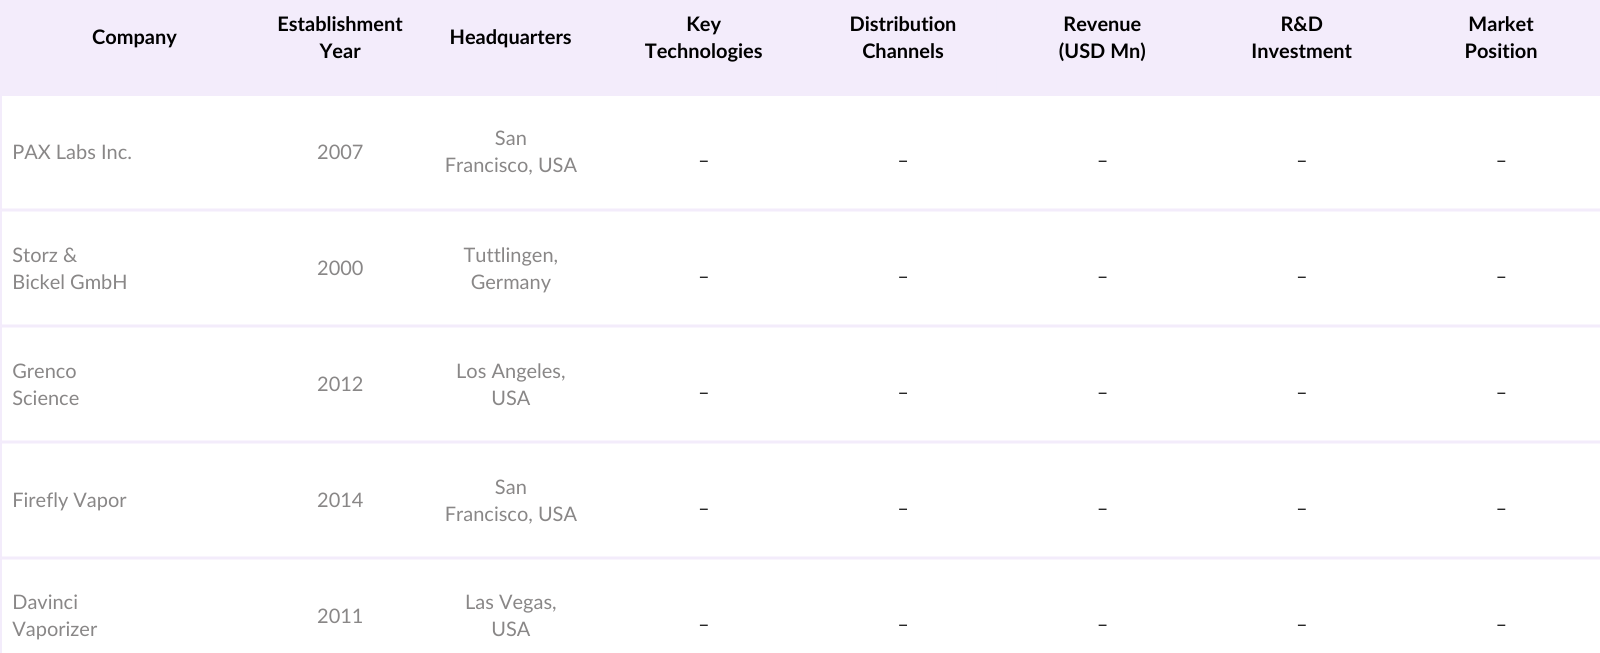Select the Los Angeles, USA cell
1600x653 pixels.
click(x=510, y=384)
